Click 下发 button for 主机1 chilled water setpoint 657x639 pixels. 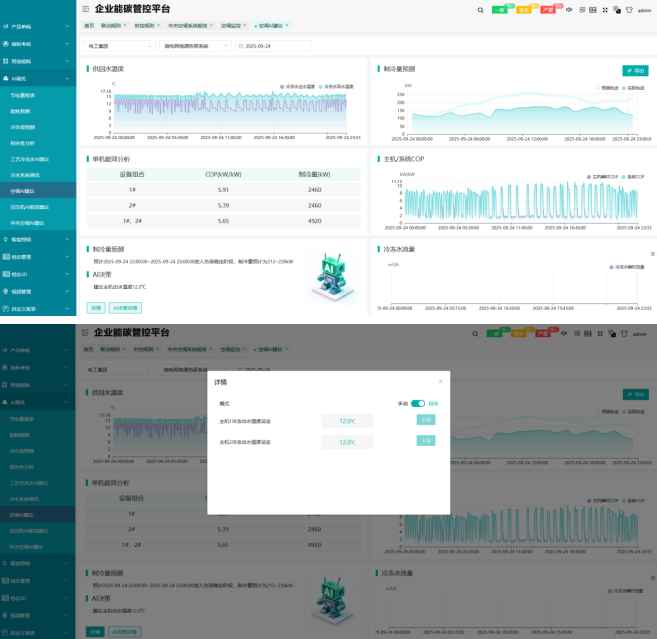click(426, 420)
